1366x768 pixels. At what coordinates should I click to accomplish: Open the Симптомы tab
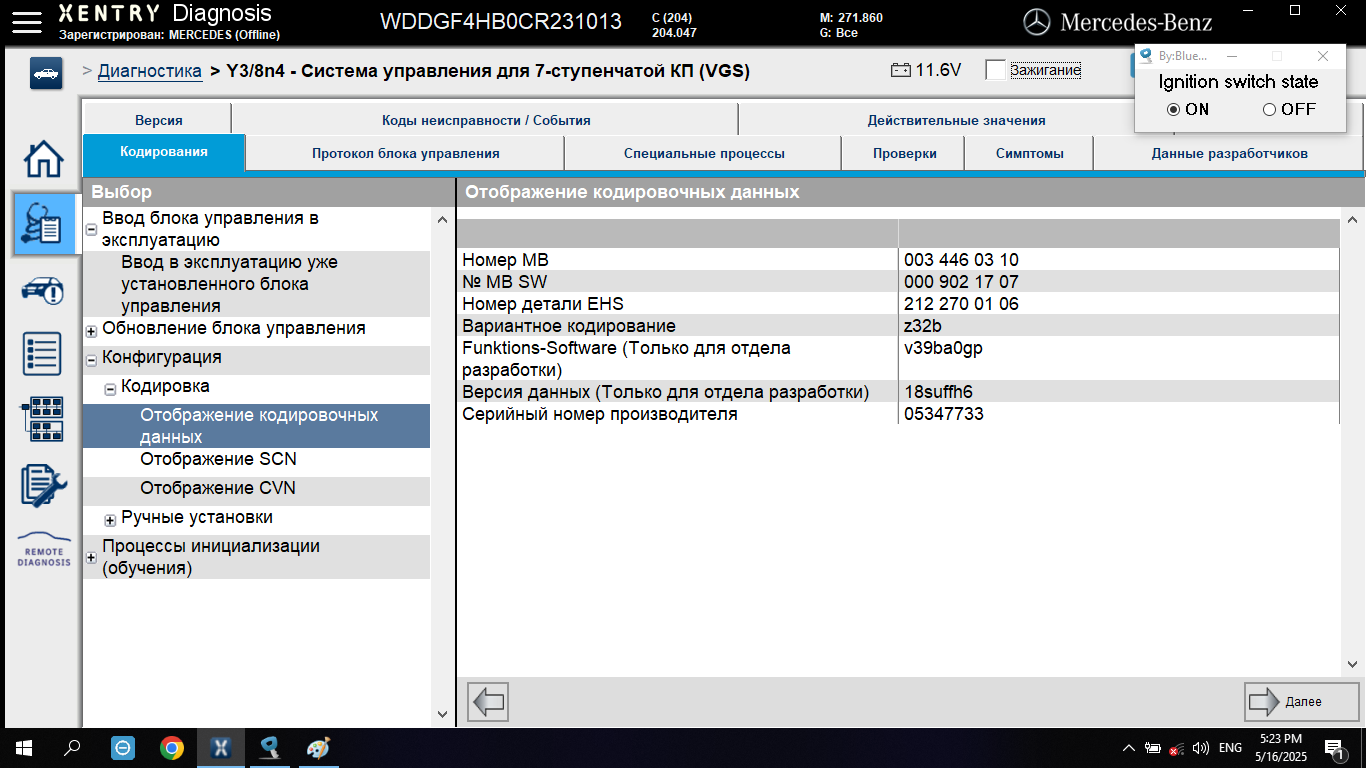point(1029,153)
